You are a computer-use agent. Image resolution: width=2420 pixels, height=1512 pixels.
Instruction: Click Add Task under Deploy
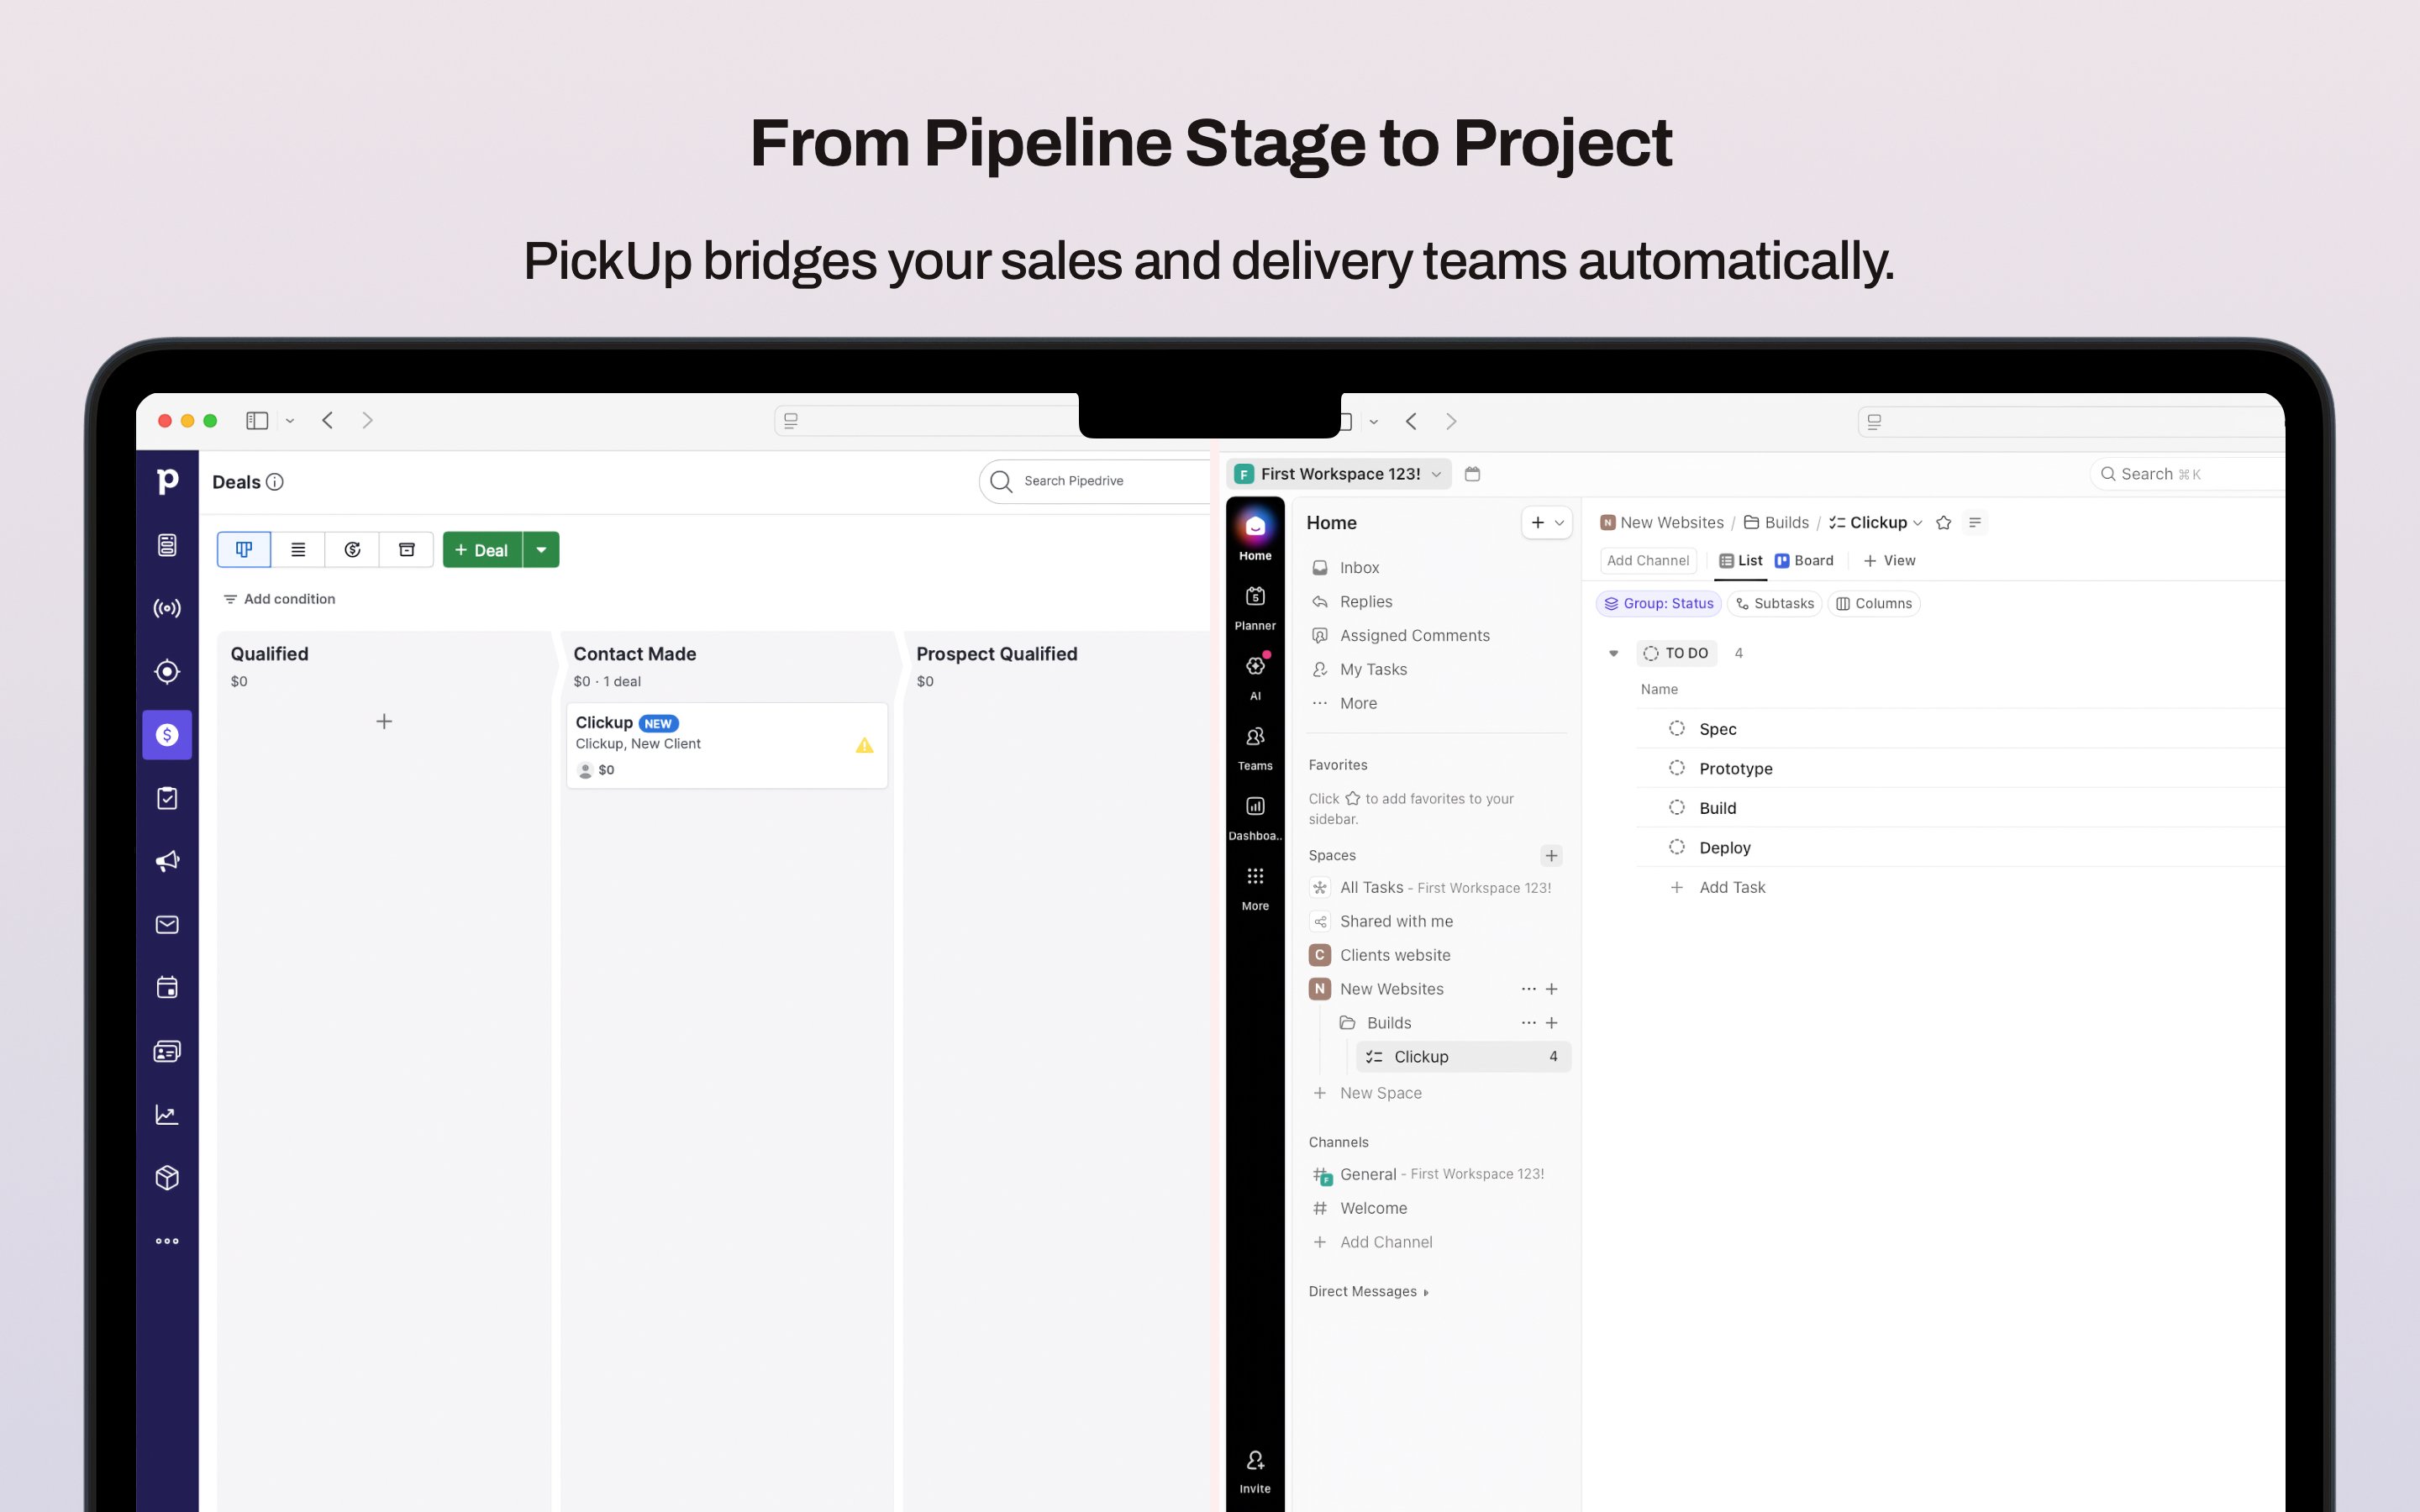coord(1733,887)
